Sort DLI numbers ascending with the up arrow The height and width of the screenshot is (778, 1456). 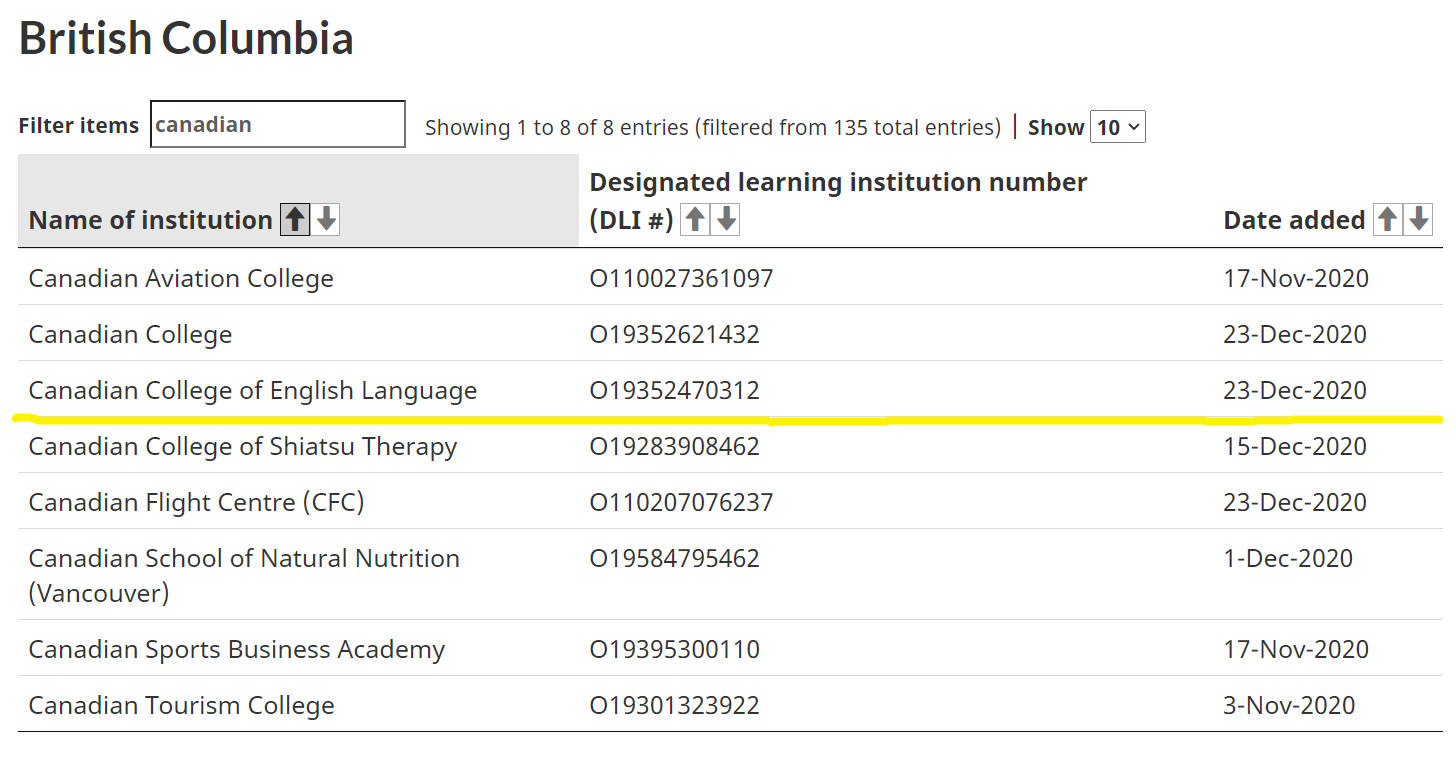click(x=695, y=220)
